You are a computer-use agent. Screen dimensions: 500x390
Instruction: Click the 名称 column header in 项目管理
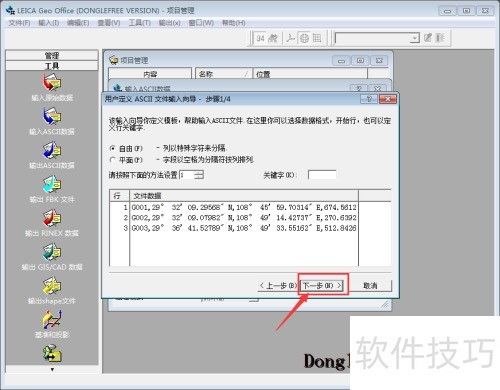tap(223, 74)
